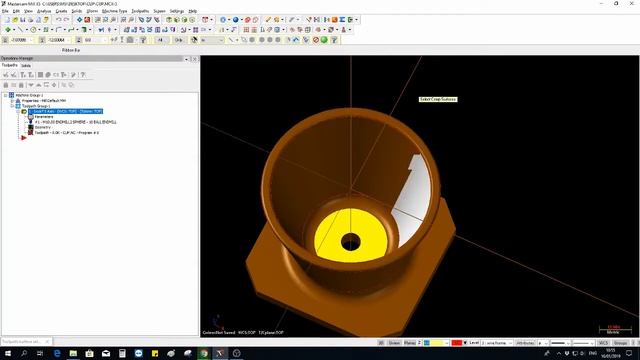The height and width of the screenshot is (360, 640).
Task: Click the Save file icon
Action: [22, 20]
